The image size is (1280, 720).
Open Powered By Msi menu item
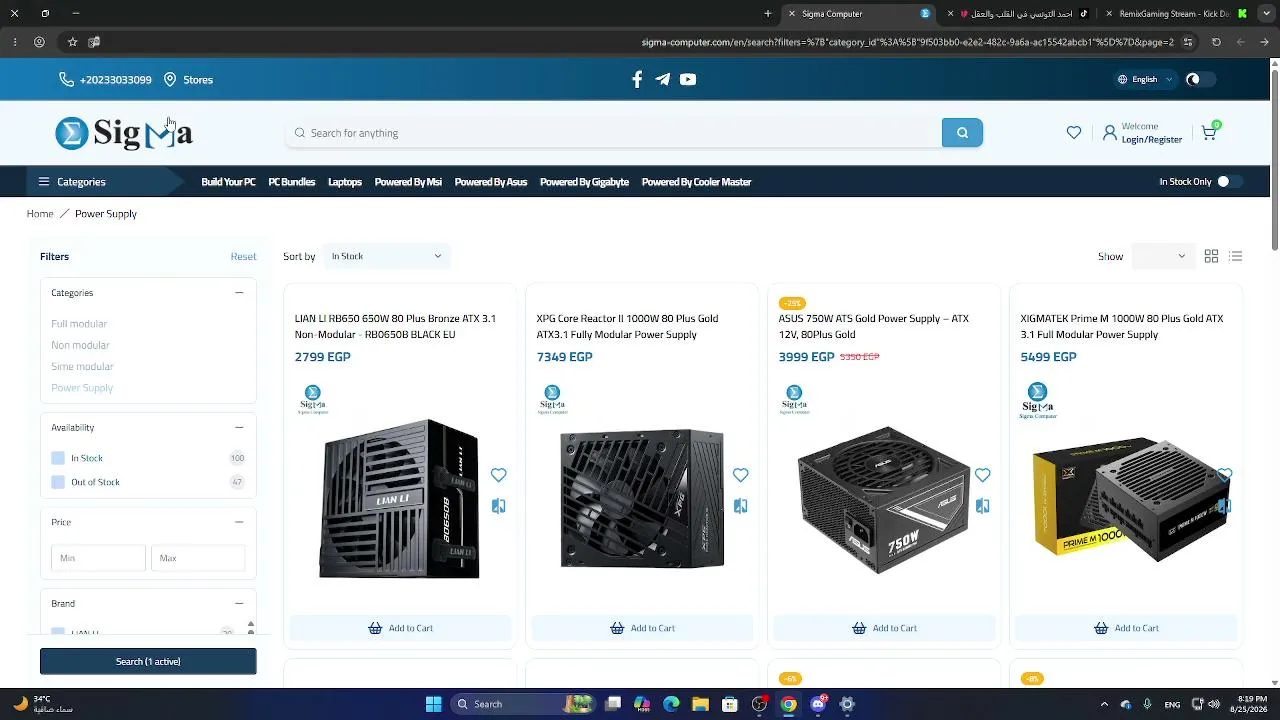click(408, 182)
